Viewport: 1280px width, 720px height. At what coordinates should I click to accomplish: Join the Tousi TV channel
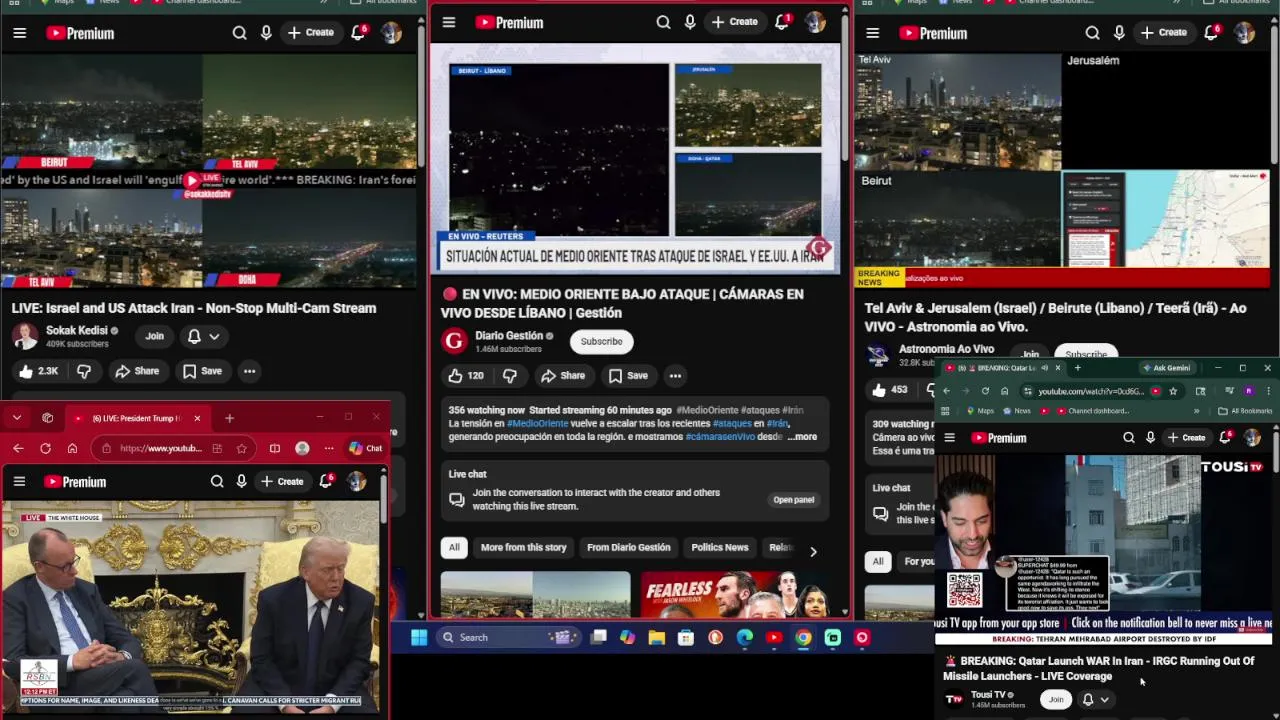coord(1056,700)
